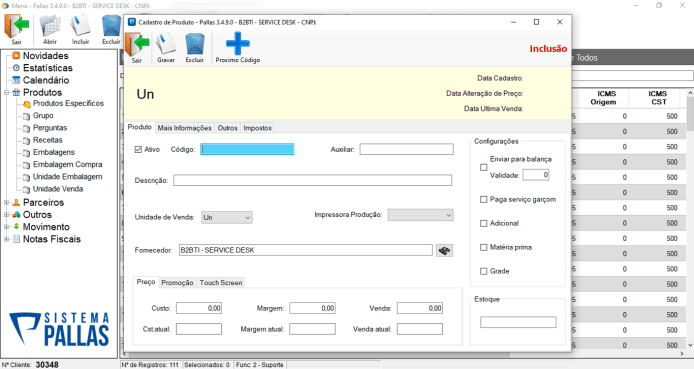Click the ICMS Origem column header

603,98
